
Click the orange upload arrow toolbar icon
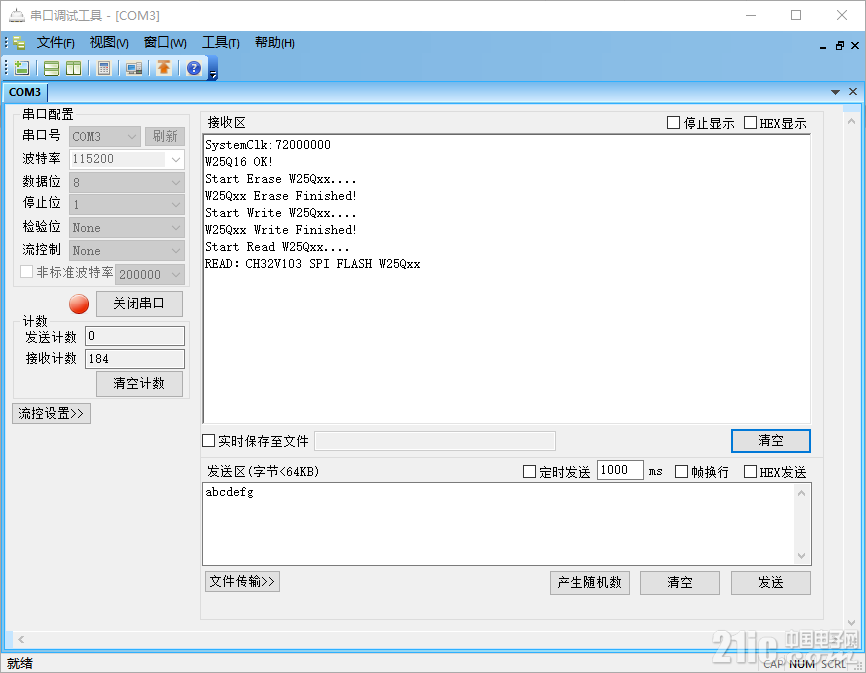pos(163,68)
